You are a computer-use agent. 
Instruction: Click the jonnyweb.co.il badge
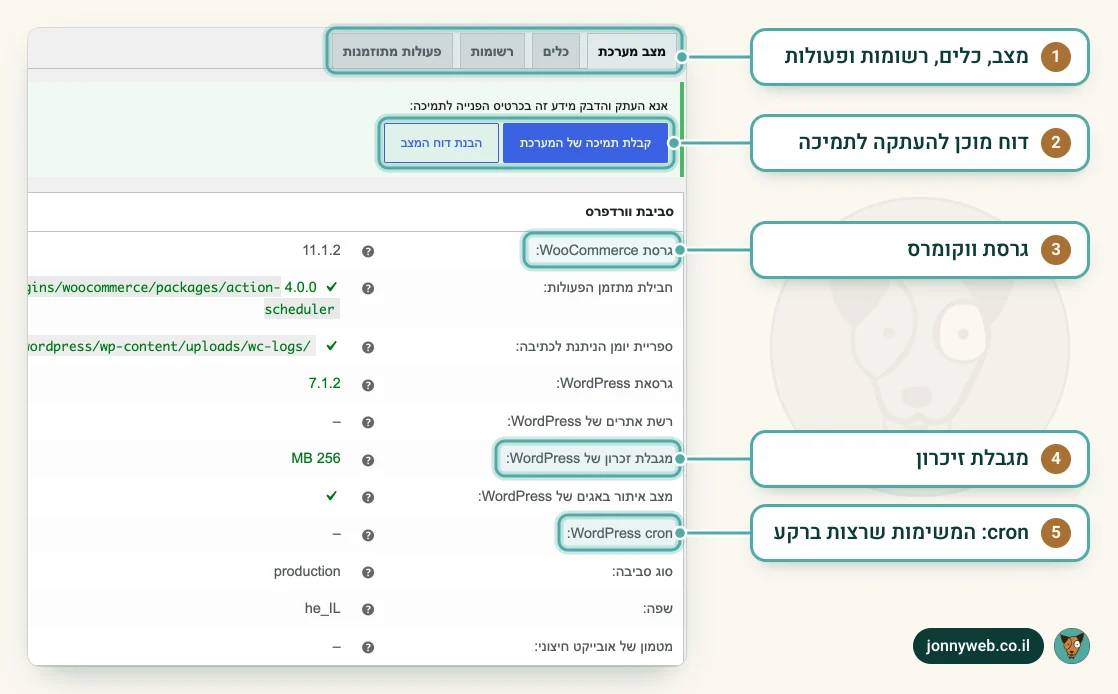point(978,646)
